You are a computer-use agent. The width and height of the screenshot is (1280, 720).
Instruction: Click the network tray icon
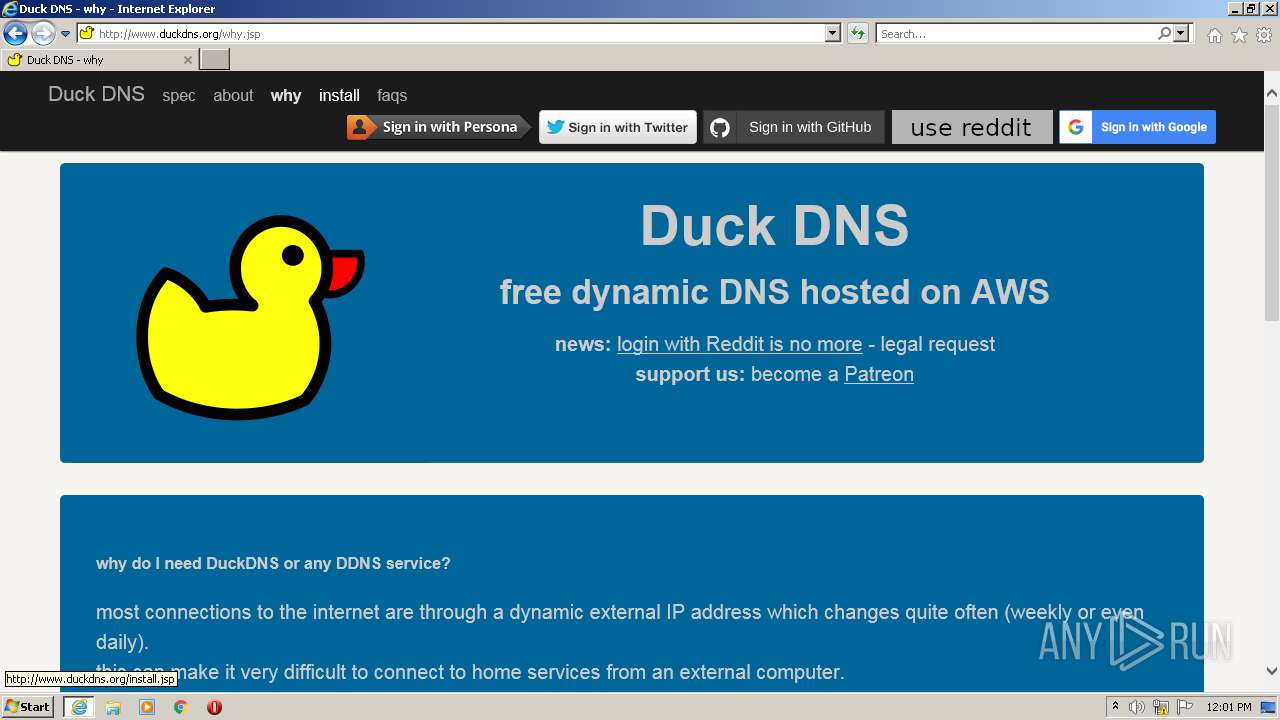(x=1161, y=707)
